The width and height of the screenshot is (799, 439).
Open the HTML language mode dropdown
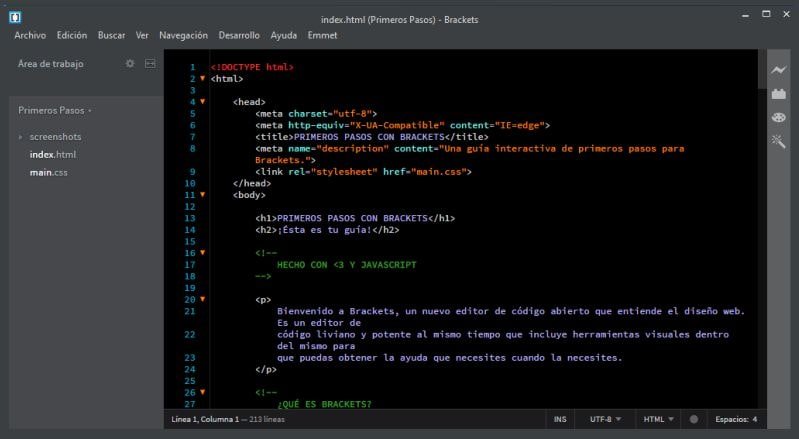tap(658, 419)
